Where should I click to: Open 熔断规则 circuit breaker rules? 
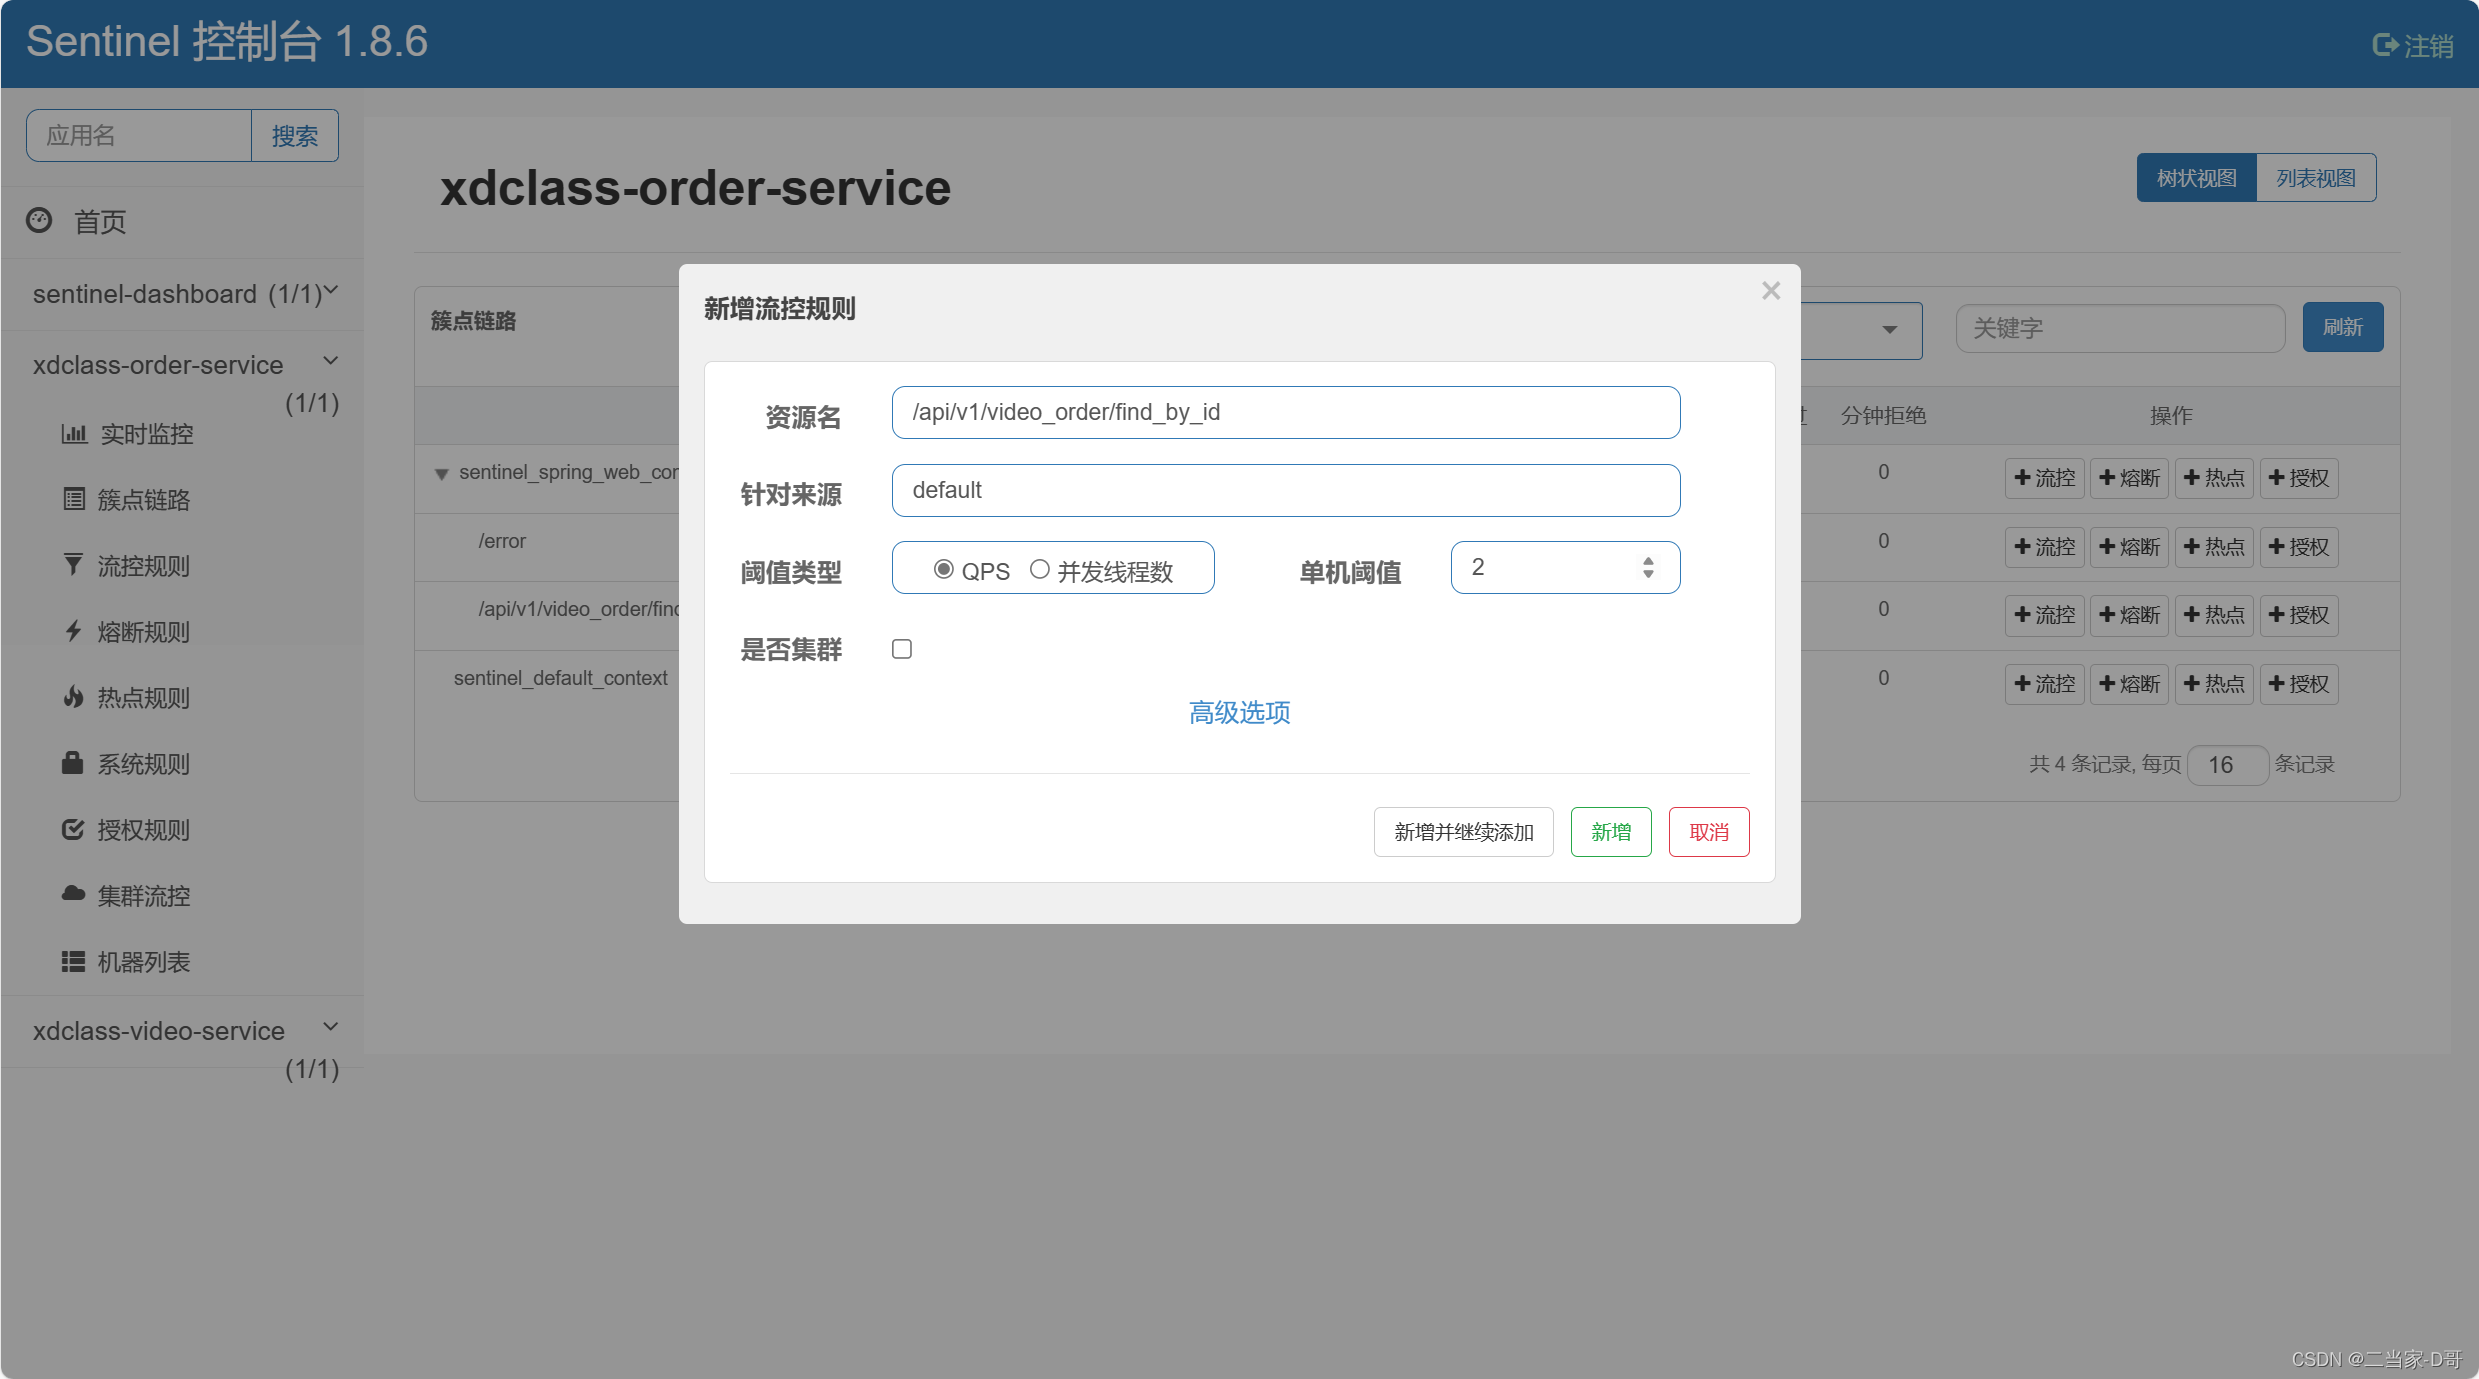[127, 632]
